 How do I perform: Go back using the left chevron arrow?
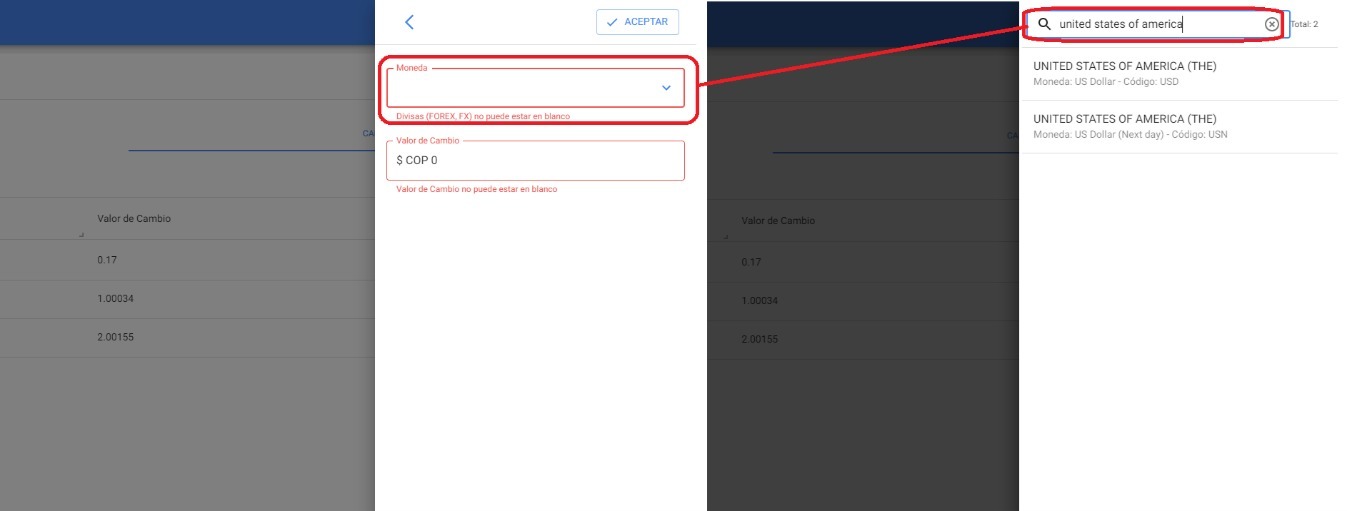pyautogui.click(x=408, y=22)
